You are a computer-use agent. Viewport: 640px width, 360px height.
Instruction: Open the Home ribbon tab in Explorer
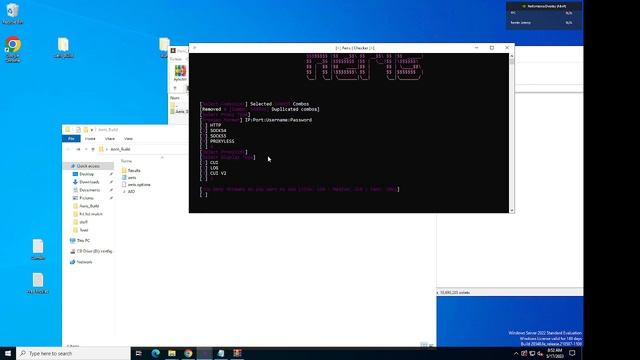pos(90,139)
